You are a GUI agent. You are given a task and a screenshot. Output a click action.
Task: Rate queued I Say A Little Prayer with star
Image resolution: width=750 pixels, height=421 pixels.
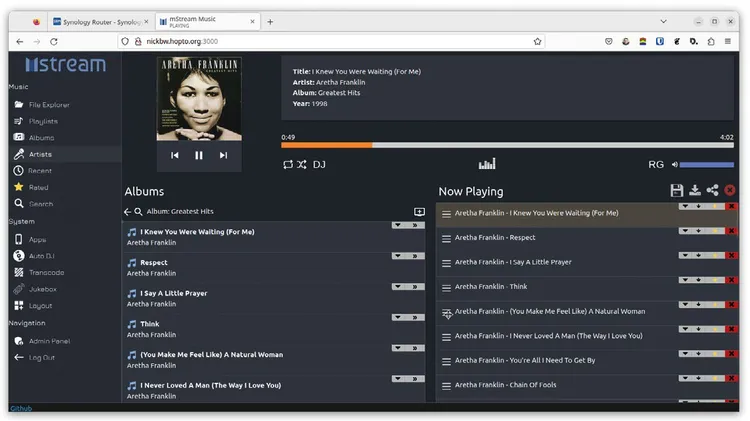715,255
